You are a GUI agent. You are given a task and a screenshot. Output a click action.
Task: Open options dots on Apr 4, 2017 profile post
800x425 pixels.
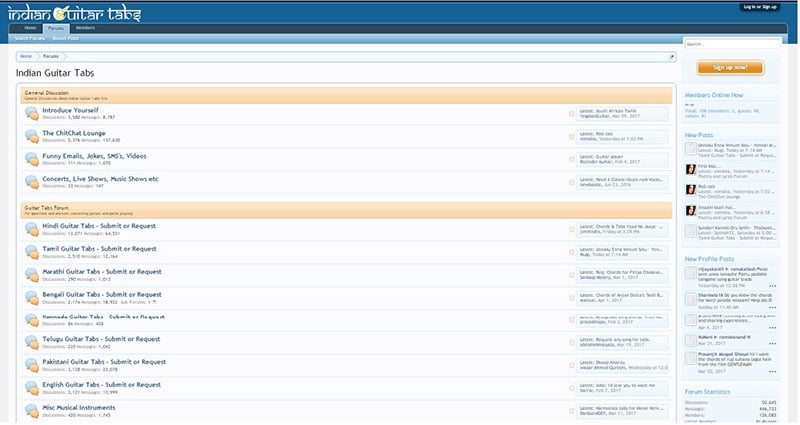(772, 328)
